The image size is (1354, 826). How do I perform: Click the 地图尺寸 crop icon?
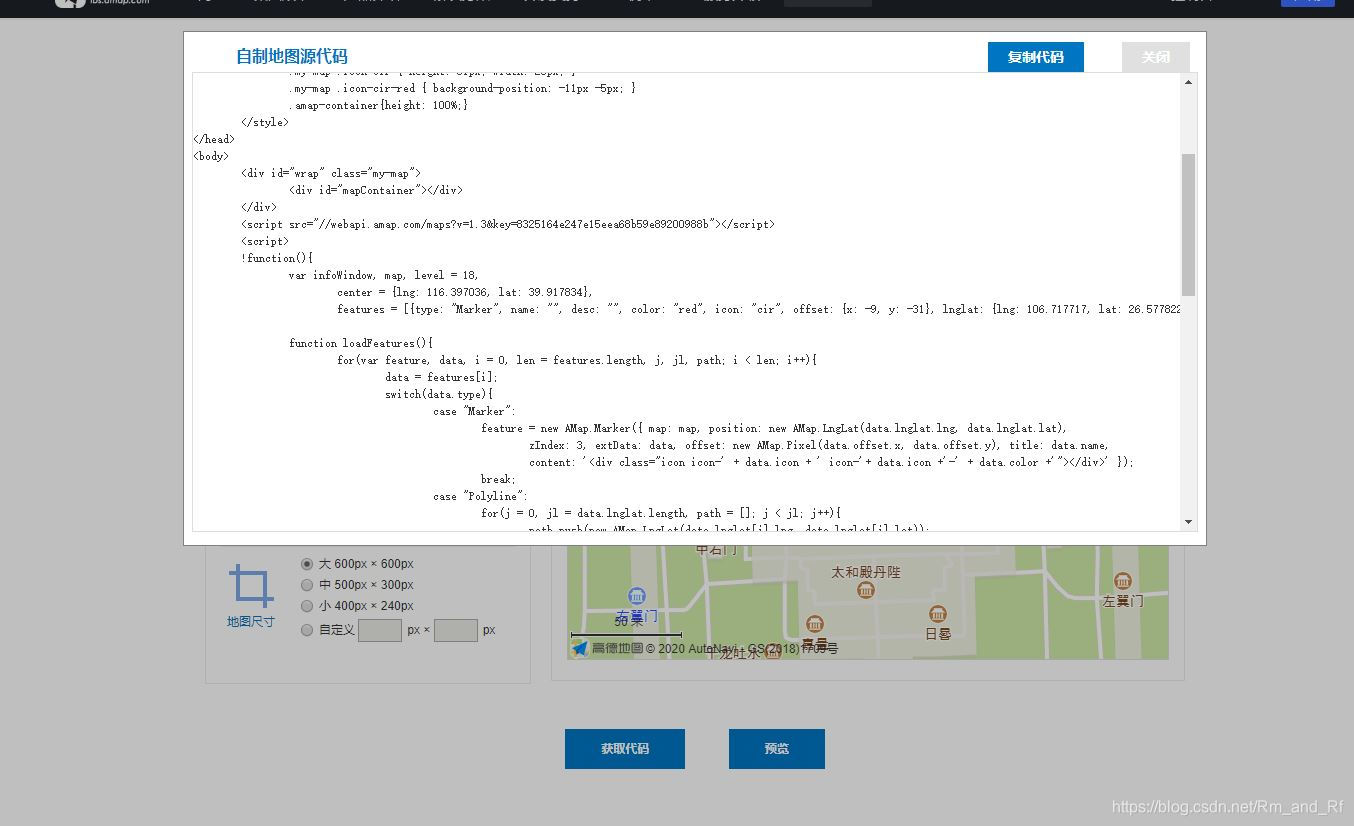coord(250,586)
